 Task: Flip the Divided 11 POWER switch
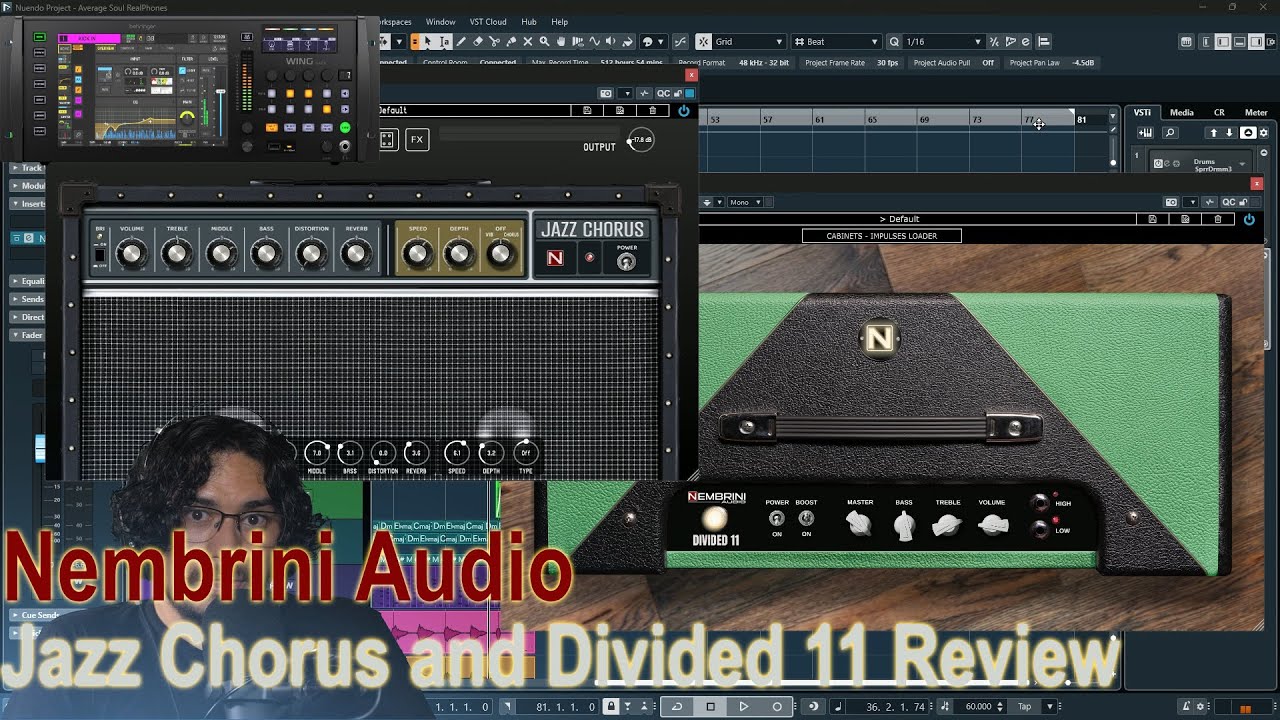point(777,518)
